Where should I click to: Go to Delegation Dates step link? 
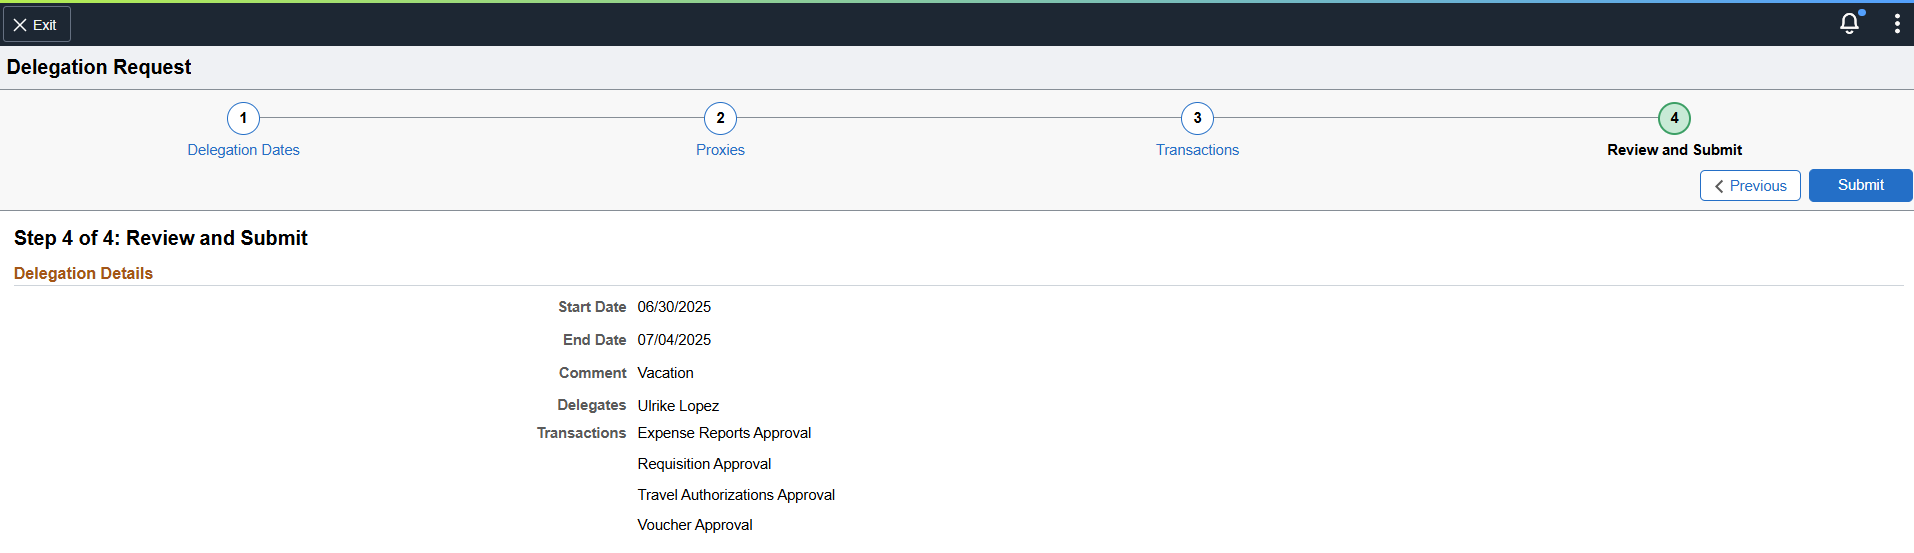243,150
